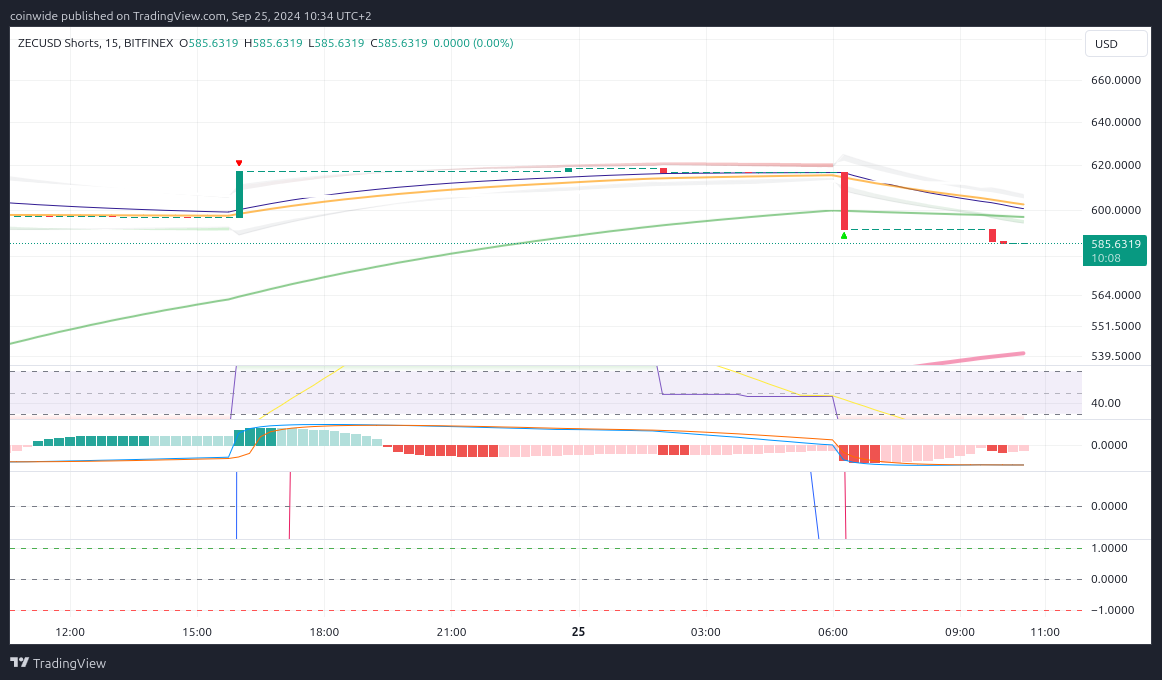Click the ZECUSD Shorts, 15, BITFINEX legend title

click(95, 43)
